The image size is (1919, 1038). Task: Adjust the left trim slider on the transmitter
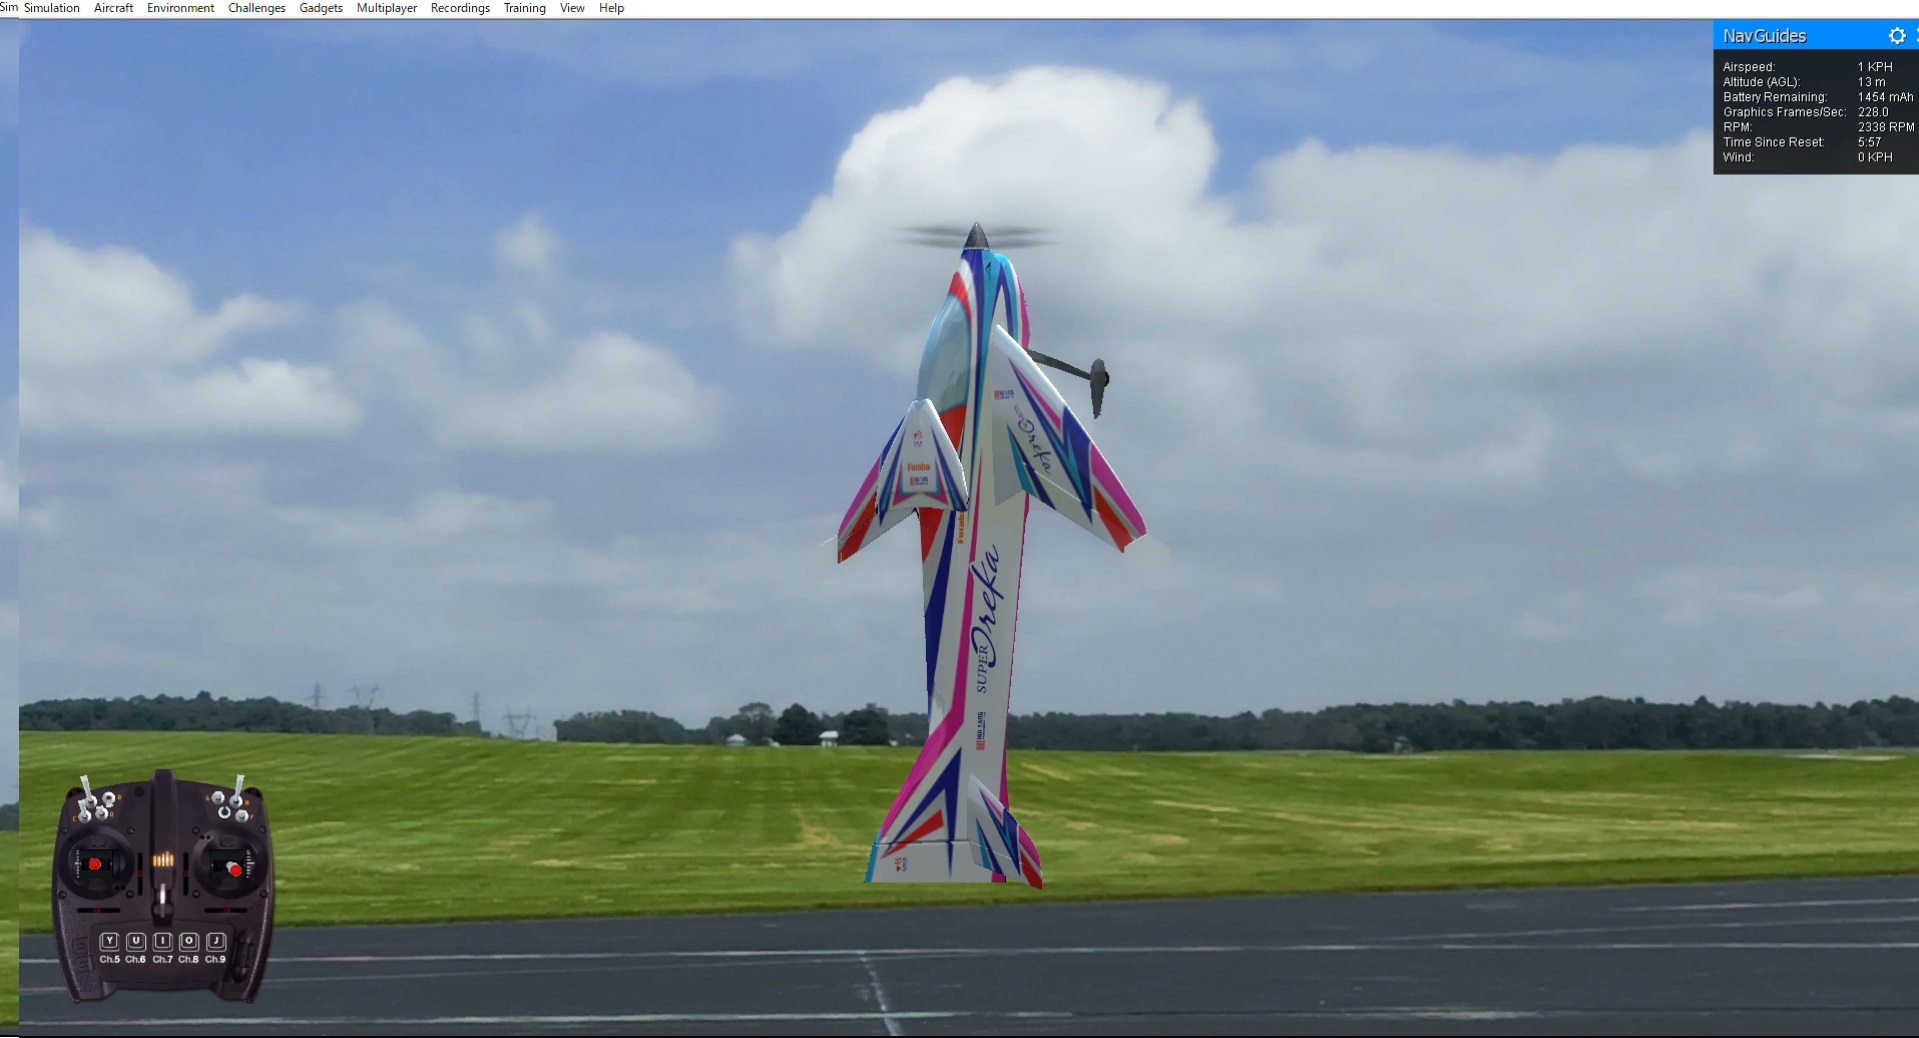[140, 871]
